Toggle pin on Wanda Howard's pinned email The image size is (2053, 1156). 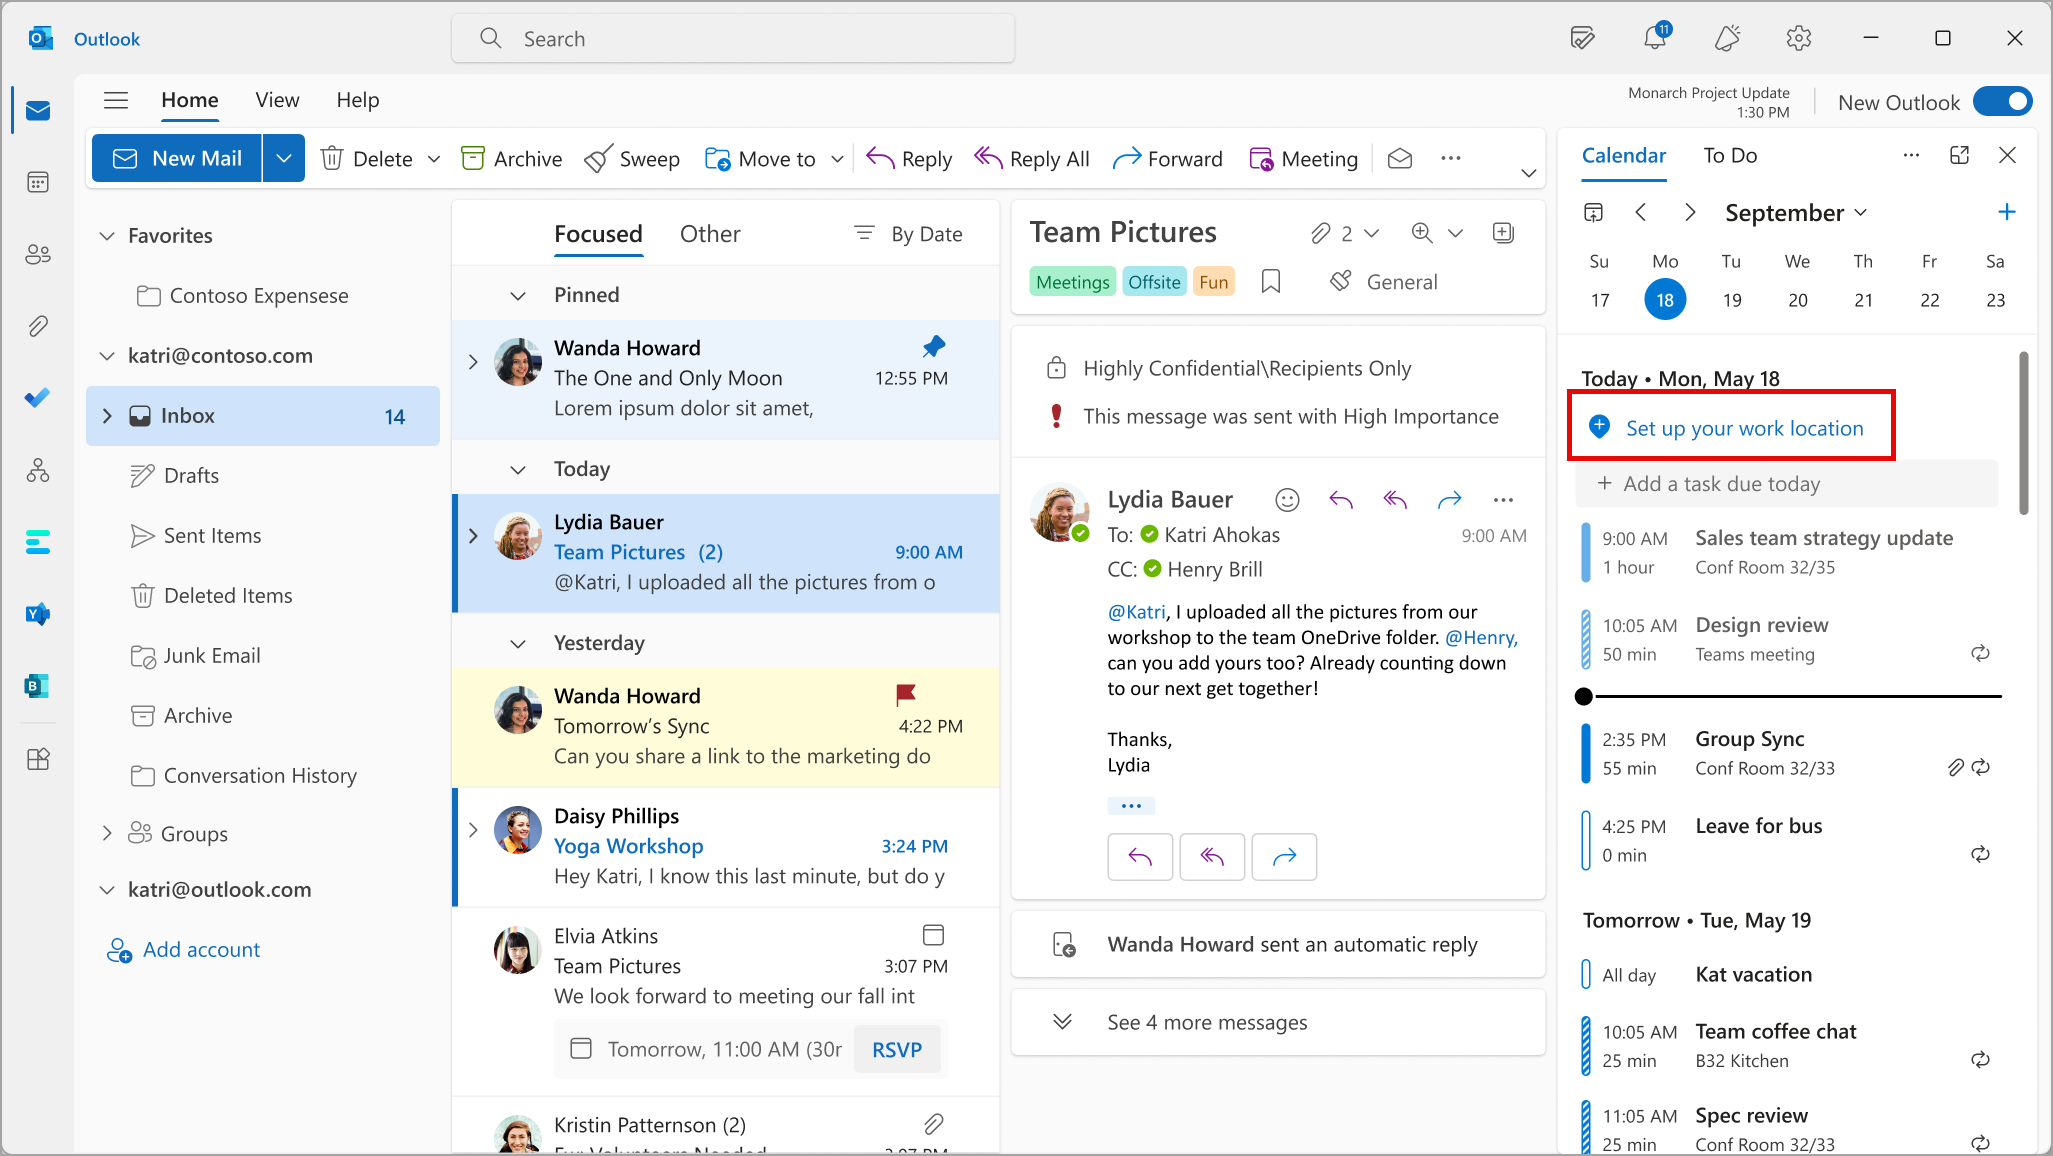click(933, 347)
